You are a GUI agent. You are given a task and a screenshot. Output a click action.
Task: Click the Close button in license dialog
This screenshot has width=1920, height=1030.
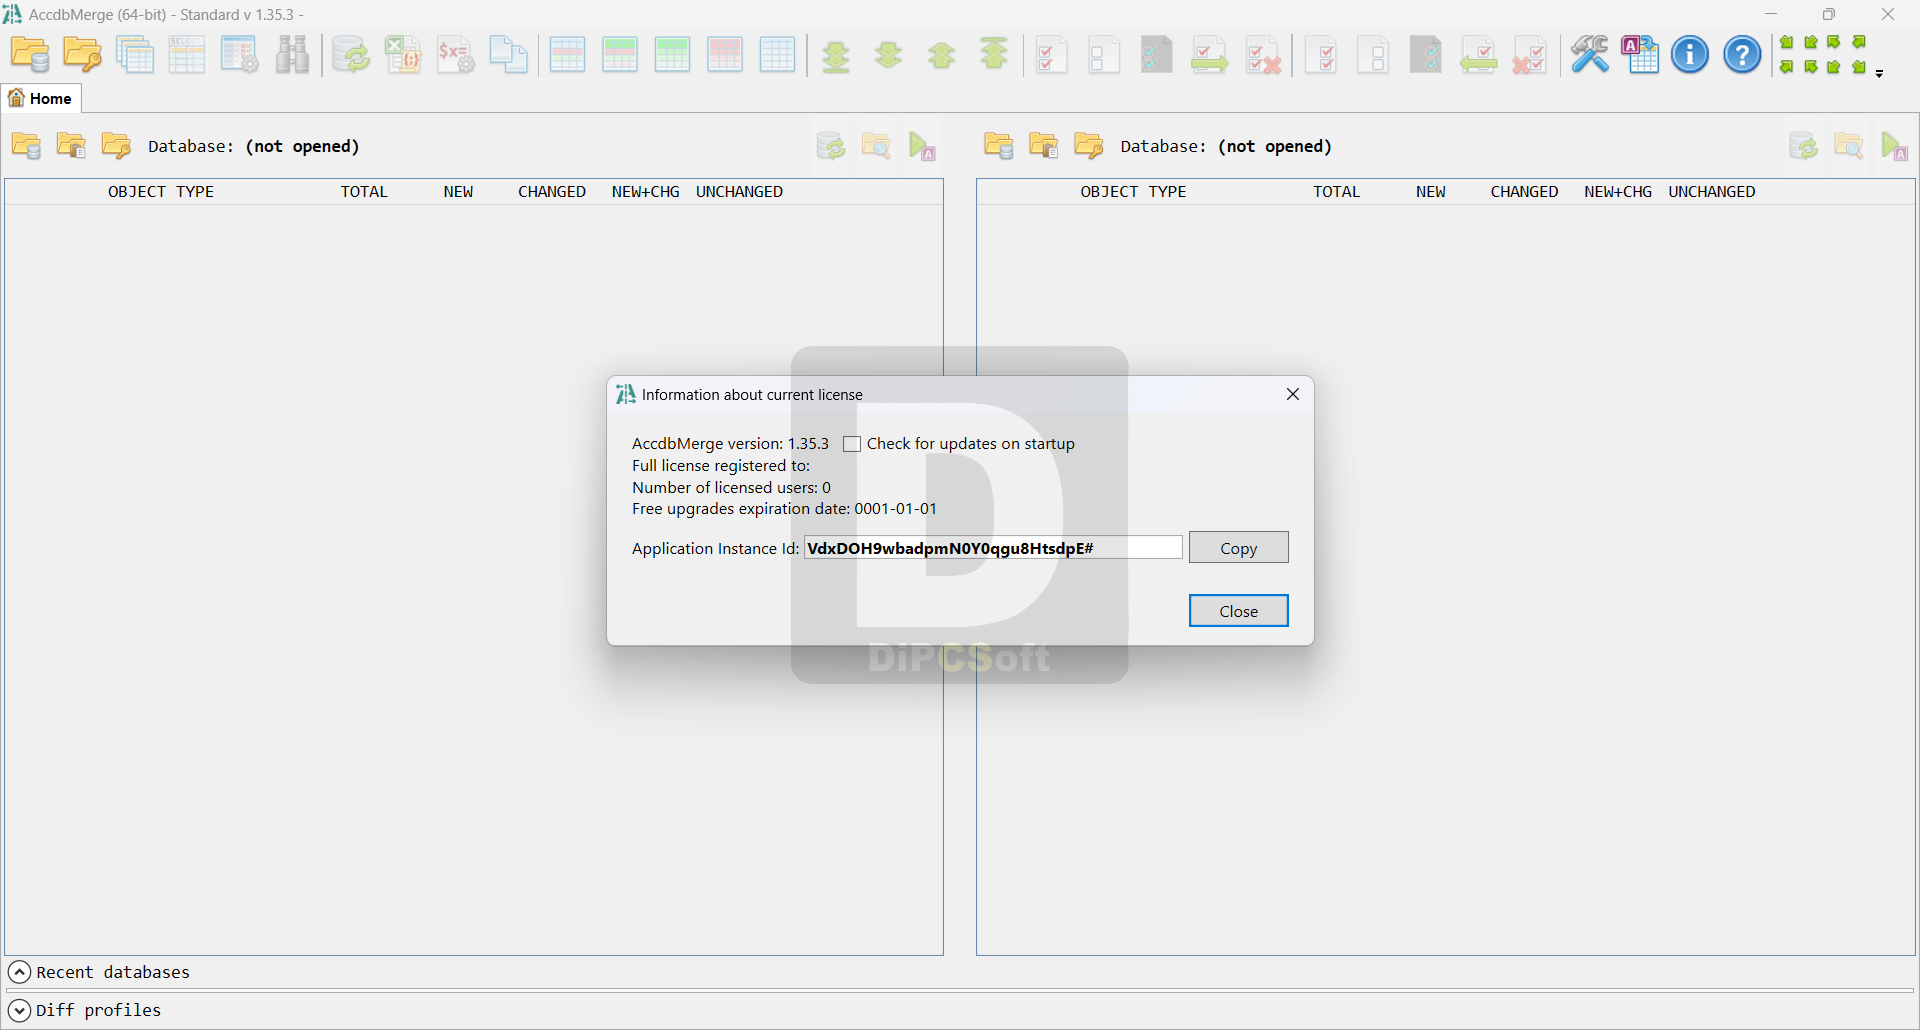coord(1238,611)
